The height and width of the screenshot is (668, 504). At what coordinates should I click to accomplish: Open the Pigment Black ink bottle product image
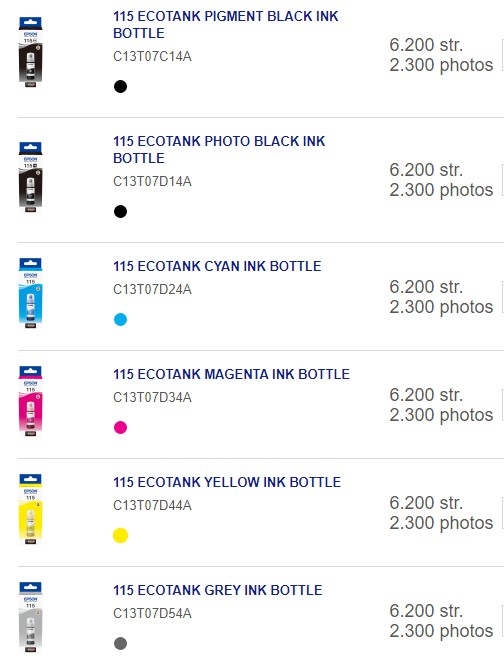click(x=30, y=52)
